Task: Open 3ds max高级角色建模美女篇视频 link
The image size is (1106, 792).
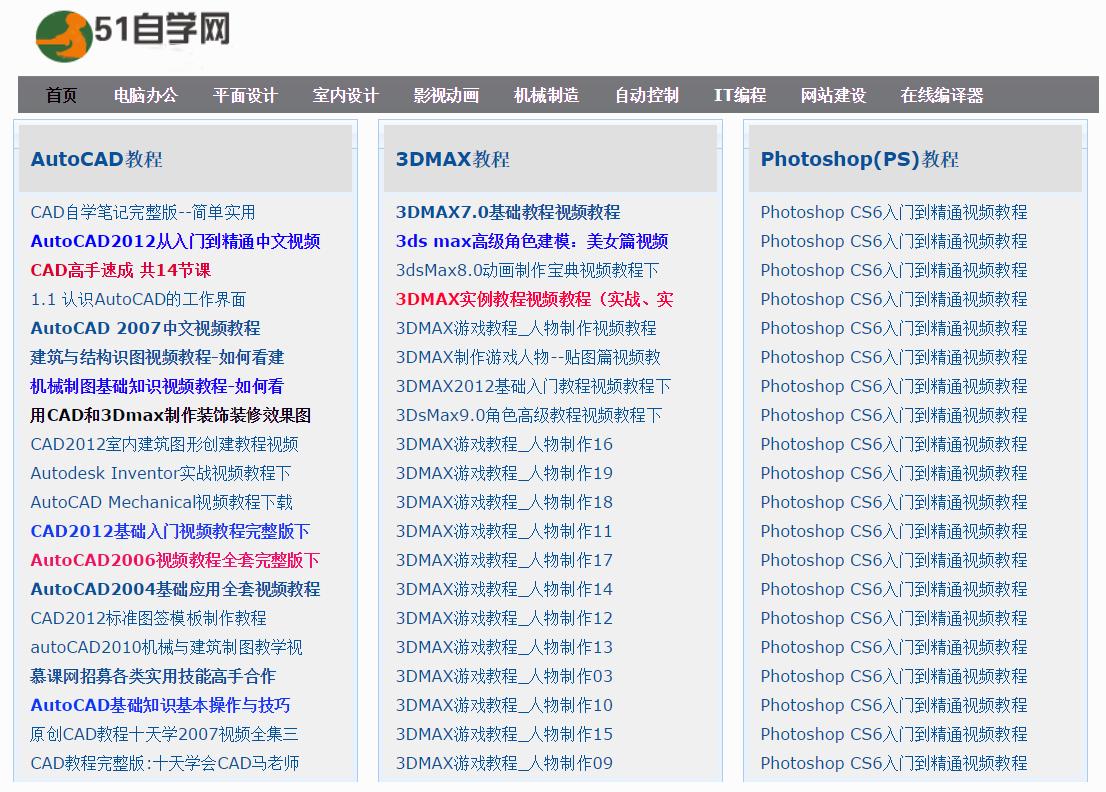Action: 530,241
